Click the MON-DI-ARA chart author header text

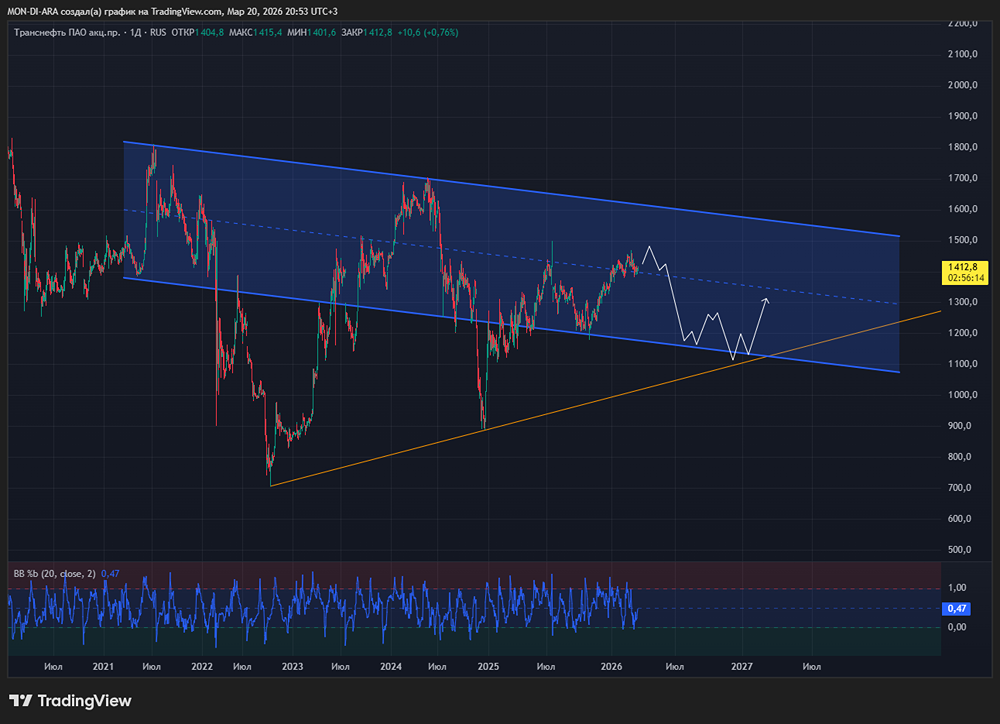click(x=172, y=11)
